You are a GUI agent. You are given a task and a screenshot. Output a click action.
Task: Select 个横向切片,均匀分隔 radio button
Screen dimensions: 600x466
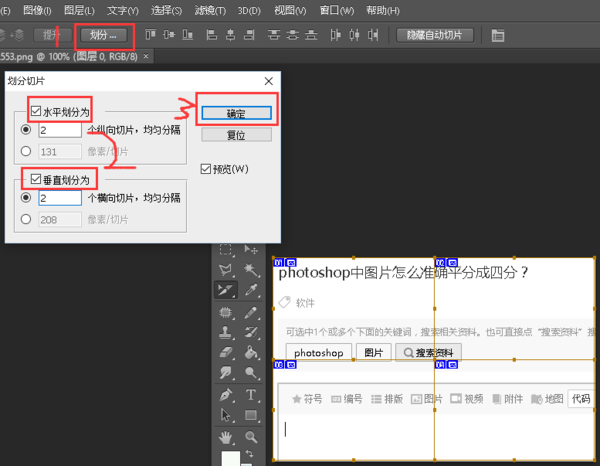26,197
